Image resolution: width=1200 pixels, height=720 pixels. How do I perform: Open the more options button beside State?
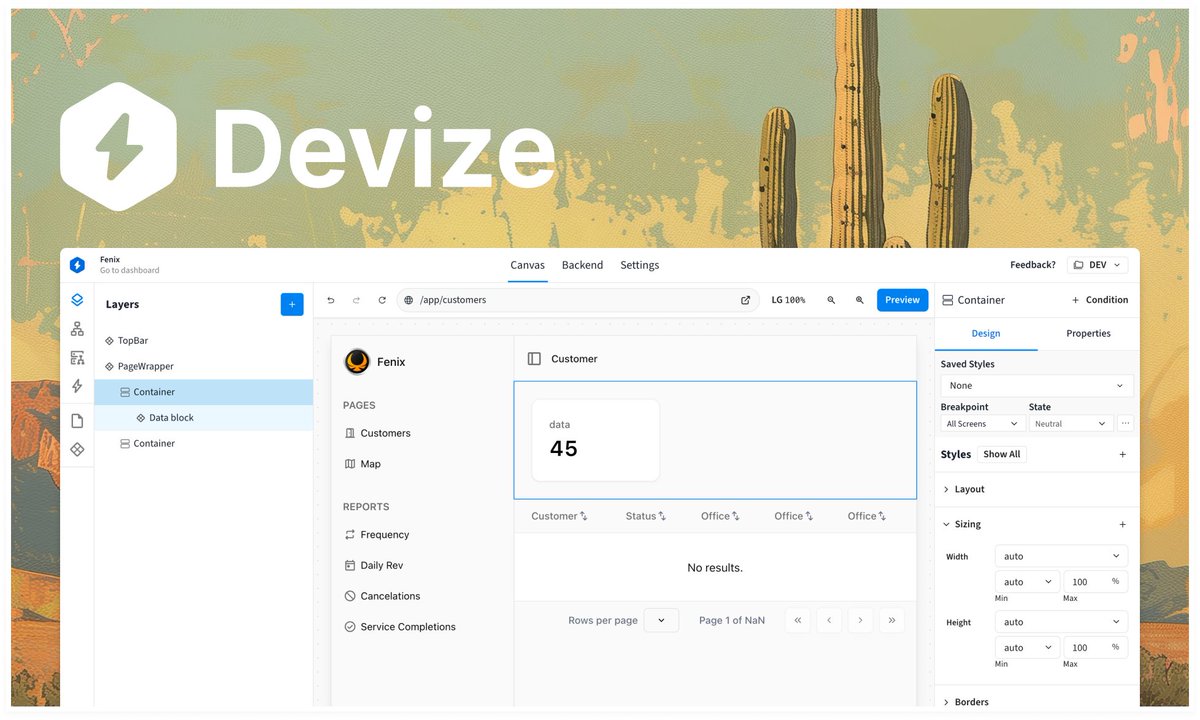click(1126, 424)
